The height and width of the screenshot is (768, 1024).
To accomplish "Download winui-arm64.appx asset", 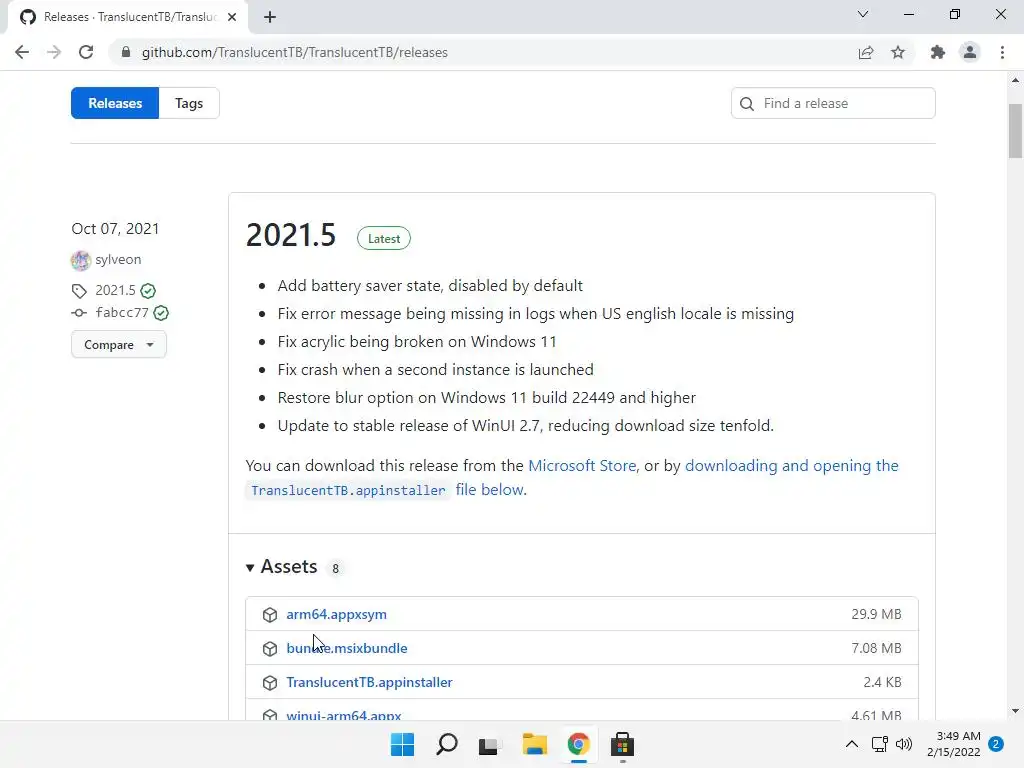I will 344,715.
